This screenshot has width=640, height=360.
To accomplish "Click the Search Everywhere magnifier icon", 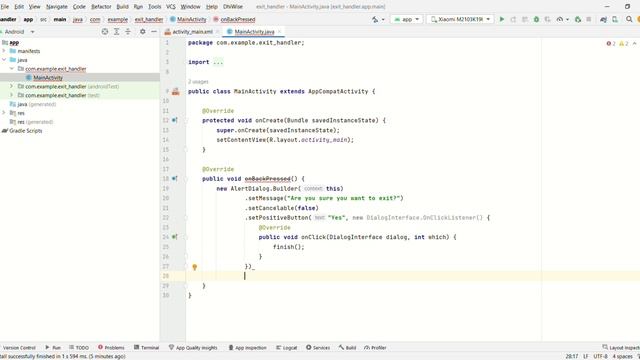I will (x=629, y=19).
